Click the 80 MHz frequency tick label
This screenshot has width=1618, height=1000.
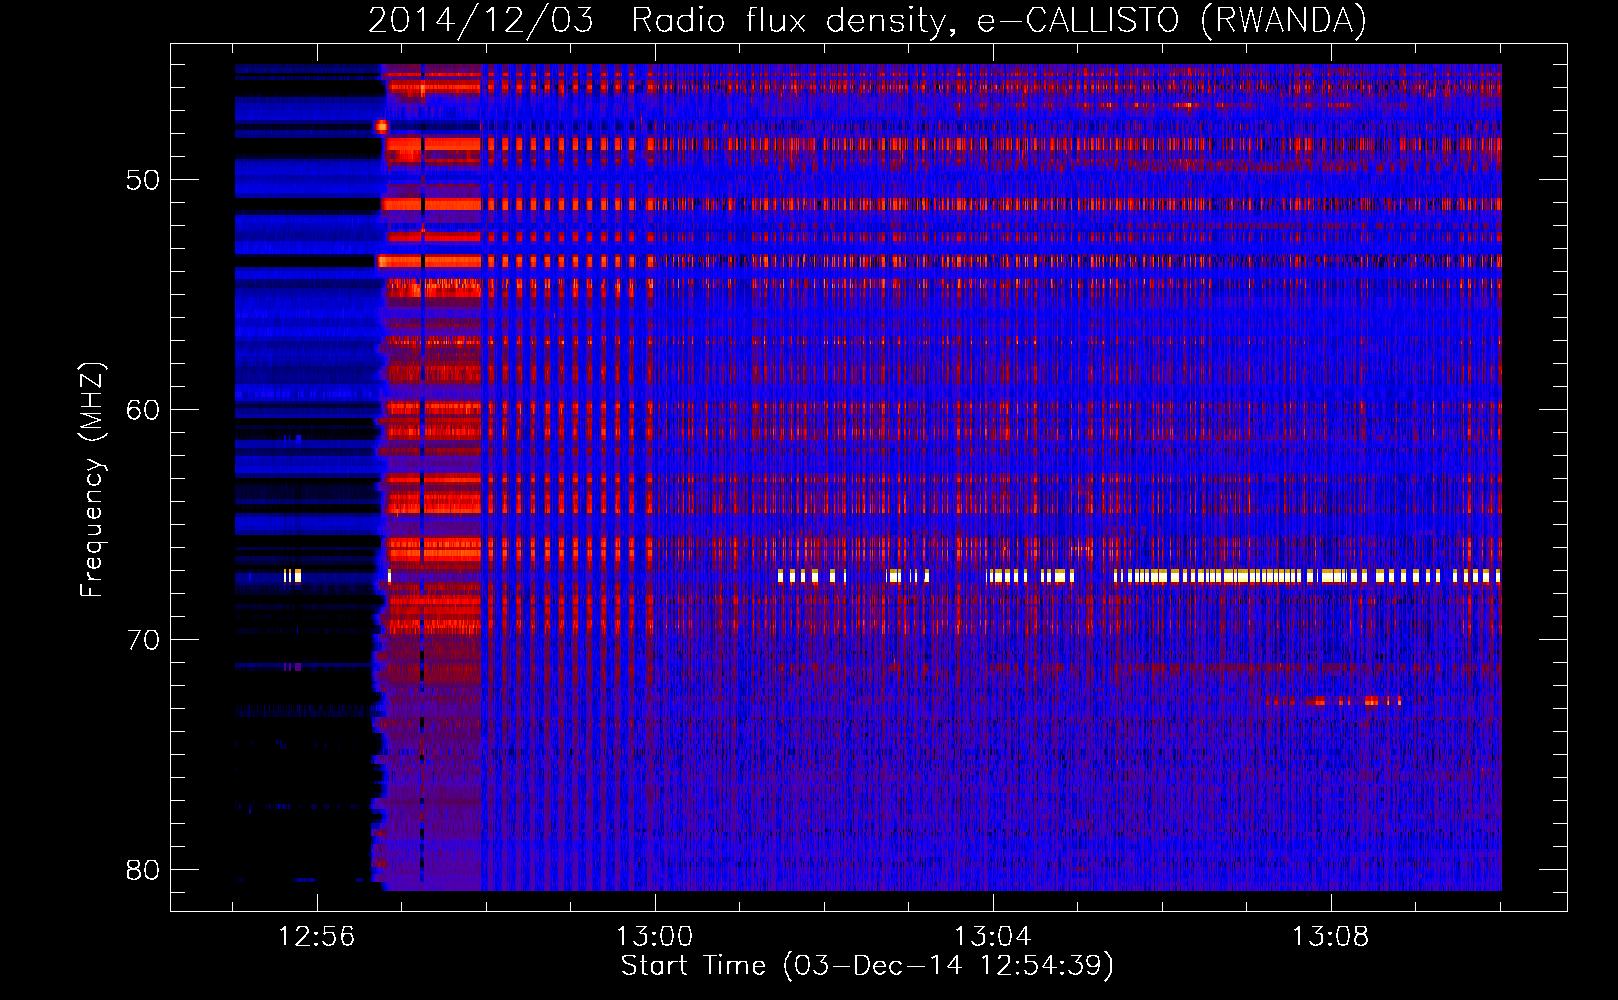[143, 870]
